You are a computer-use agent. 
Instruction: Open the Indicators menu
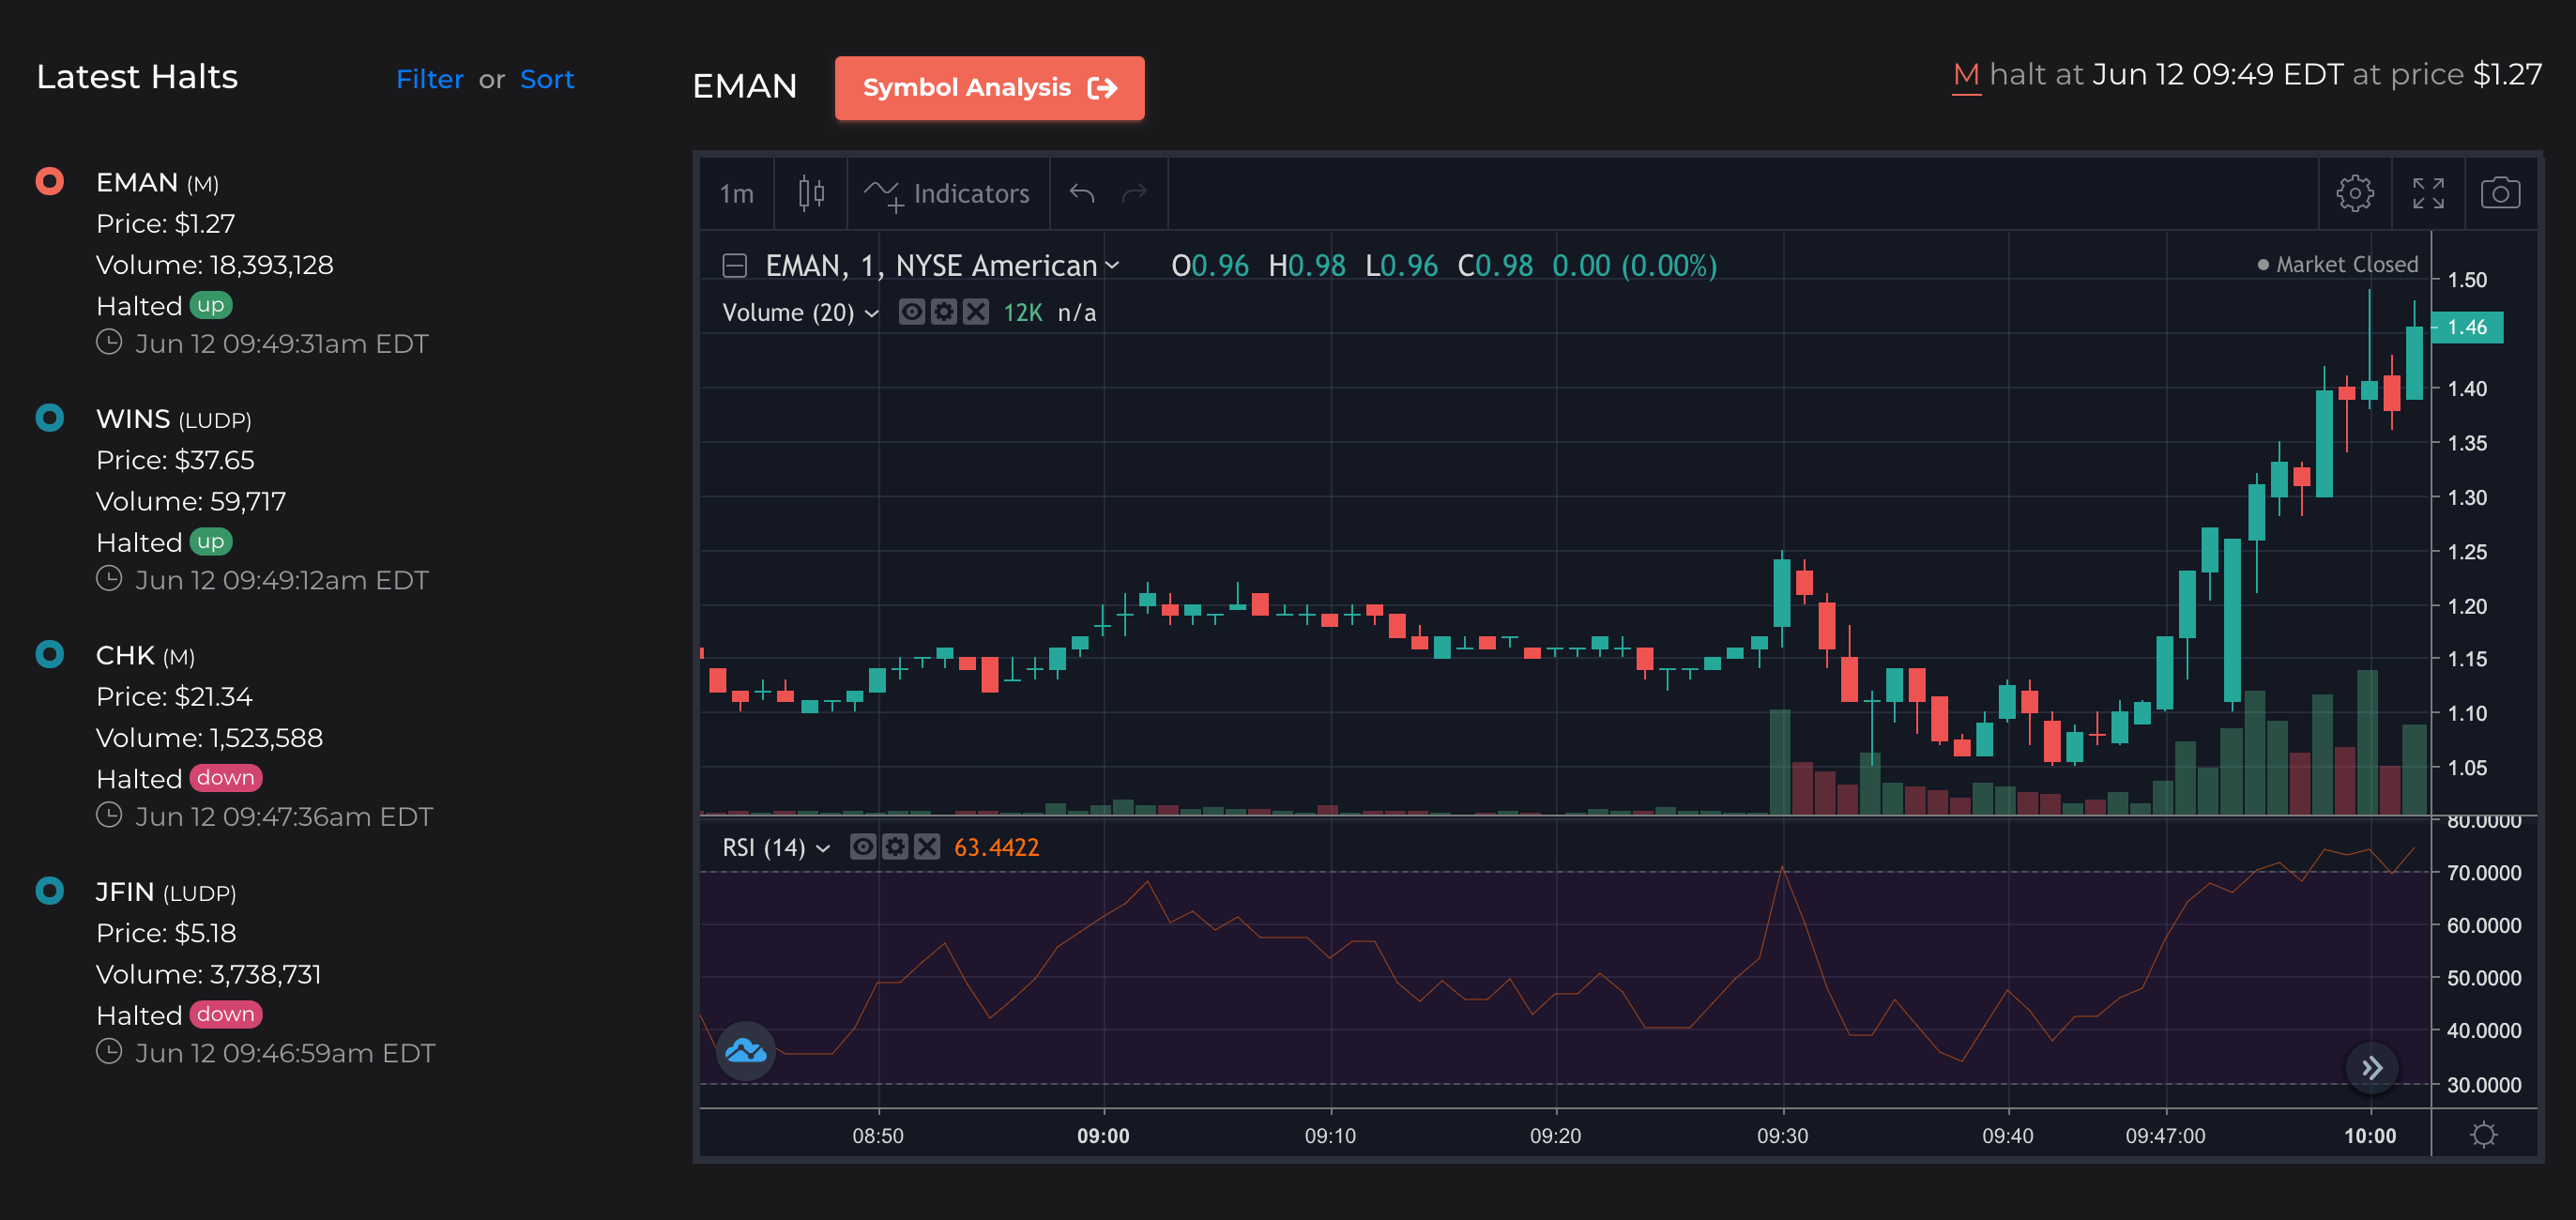(947, 194)
